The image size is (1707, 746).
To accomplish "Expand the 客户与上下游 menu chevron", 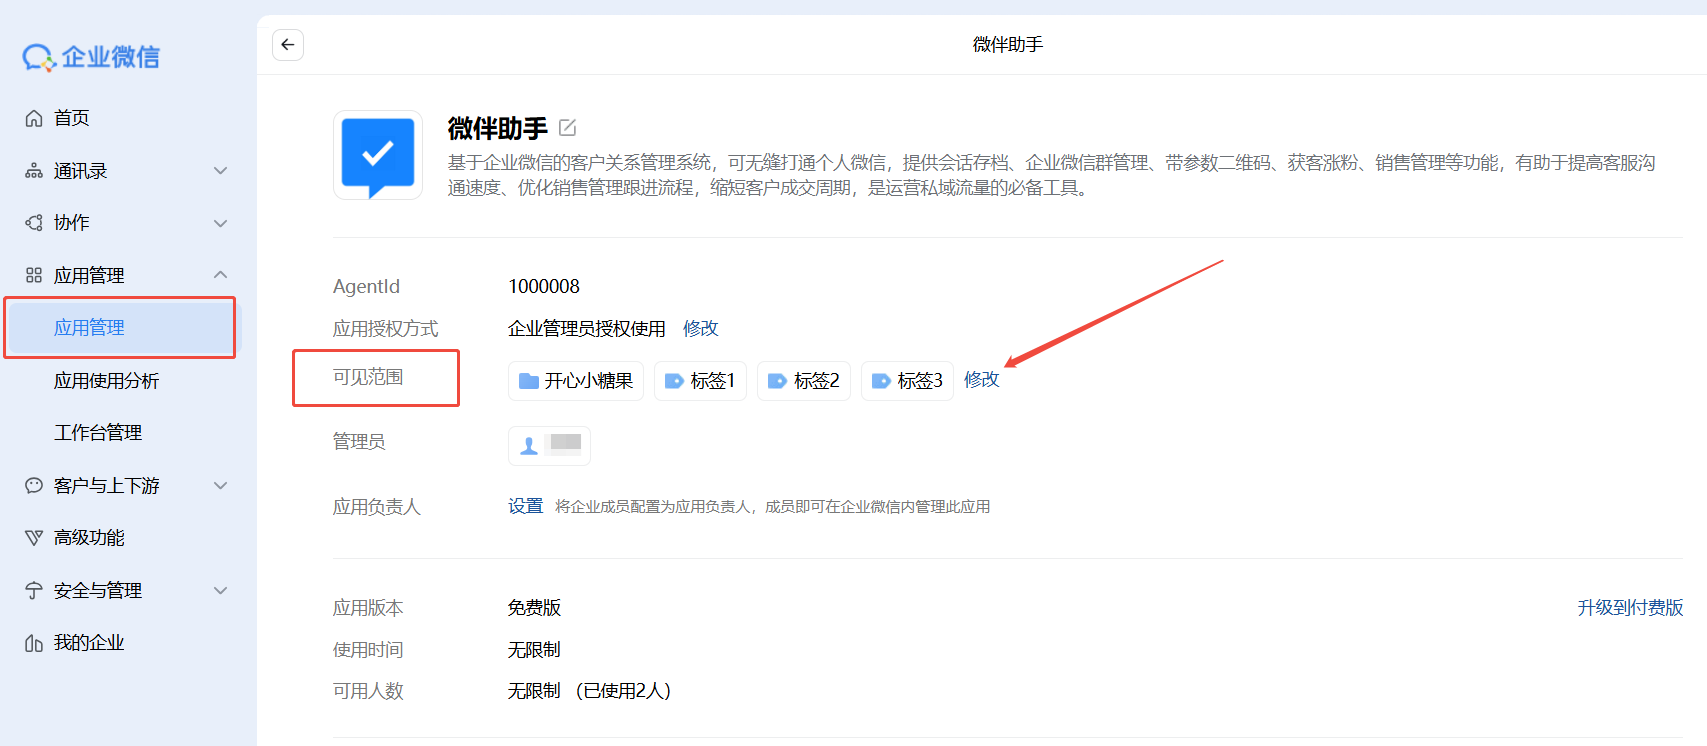I will [x=221, y=486].
